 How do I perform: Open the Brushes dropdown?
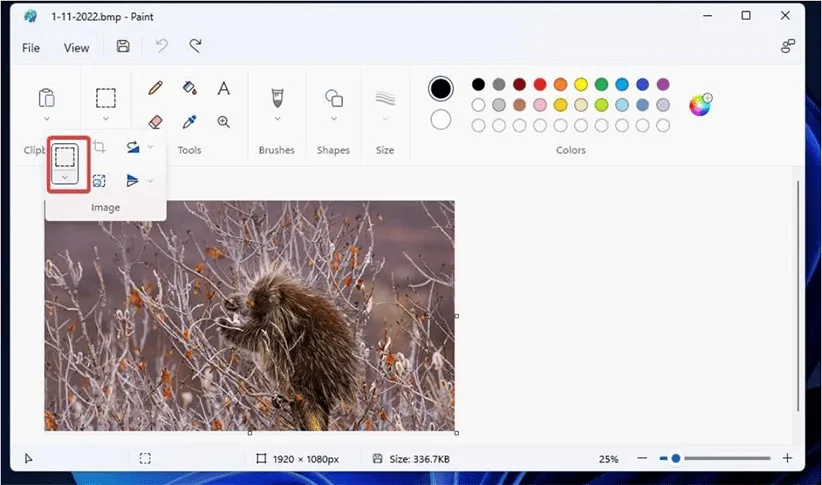coord(277,118)
